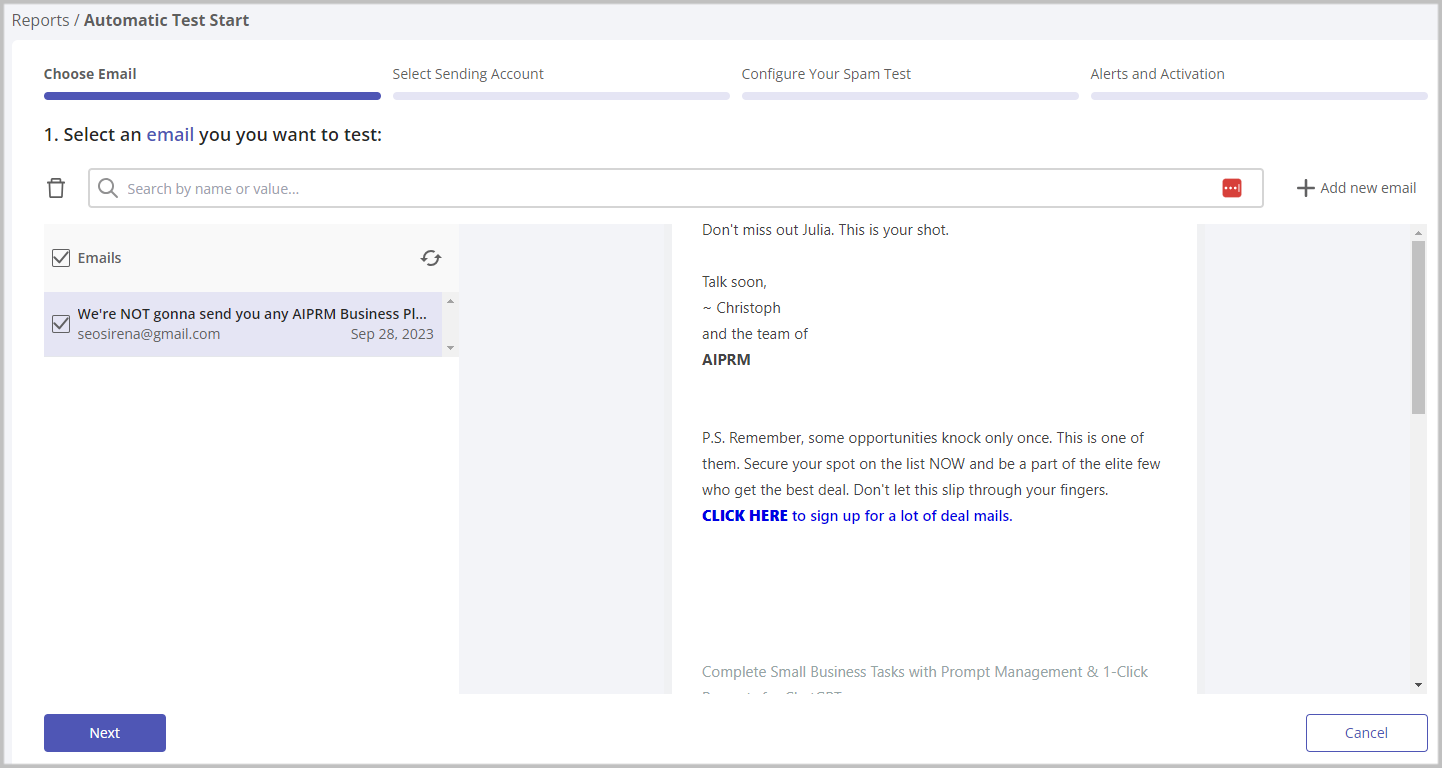Open the CLICK HERE link in preview

click(745, 516)
